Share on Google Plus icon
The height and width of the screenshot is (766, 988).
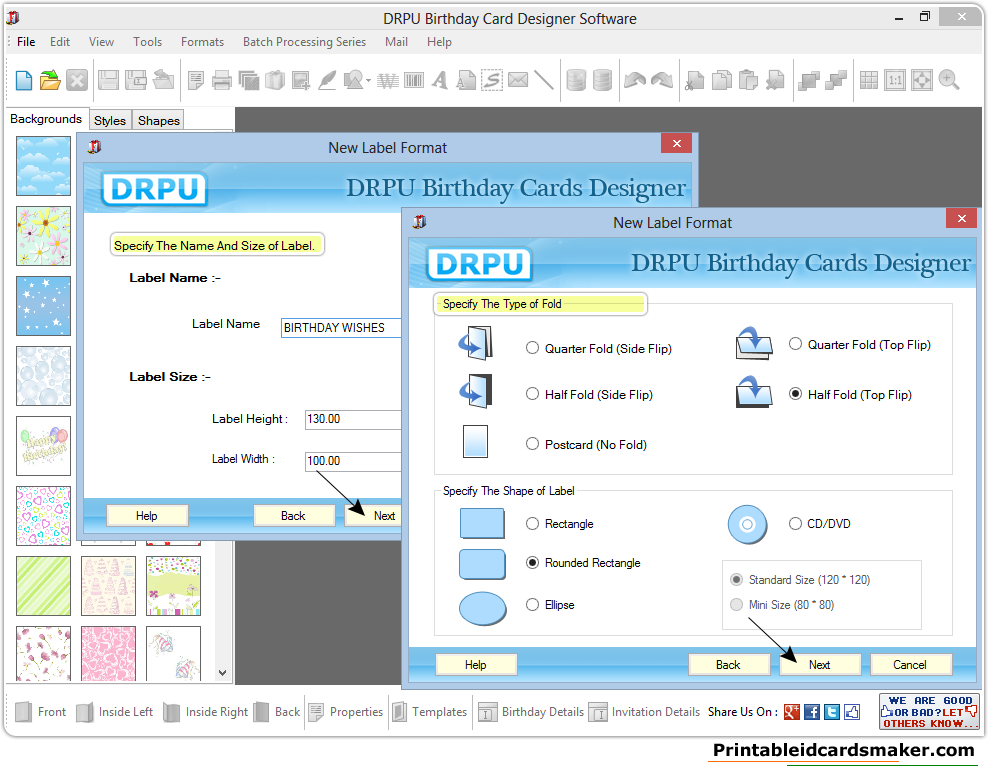792,712
